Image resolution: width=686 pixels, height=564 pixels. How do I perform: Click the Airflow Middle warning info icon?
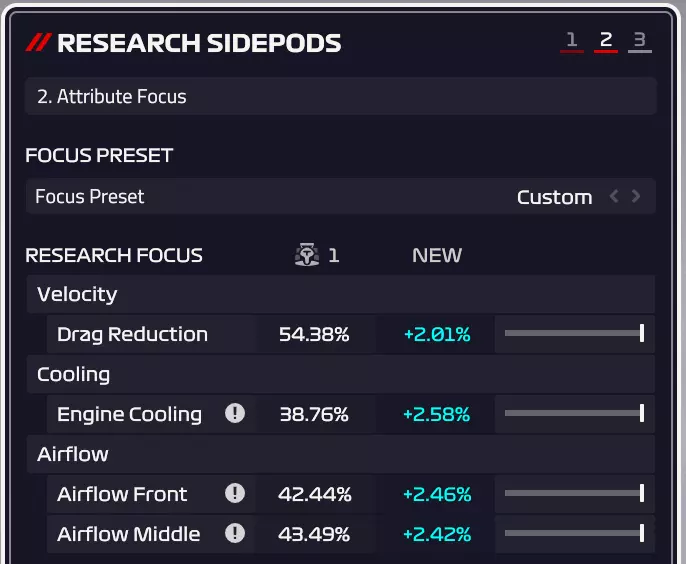tap(235, 534)
